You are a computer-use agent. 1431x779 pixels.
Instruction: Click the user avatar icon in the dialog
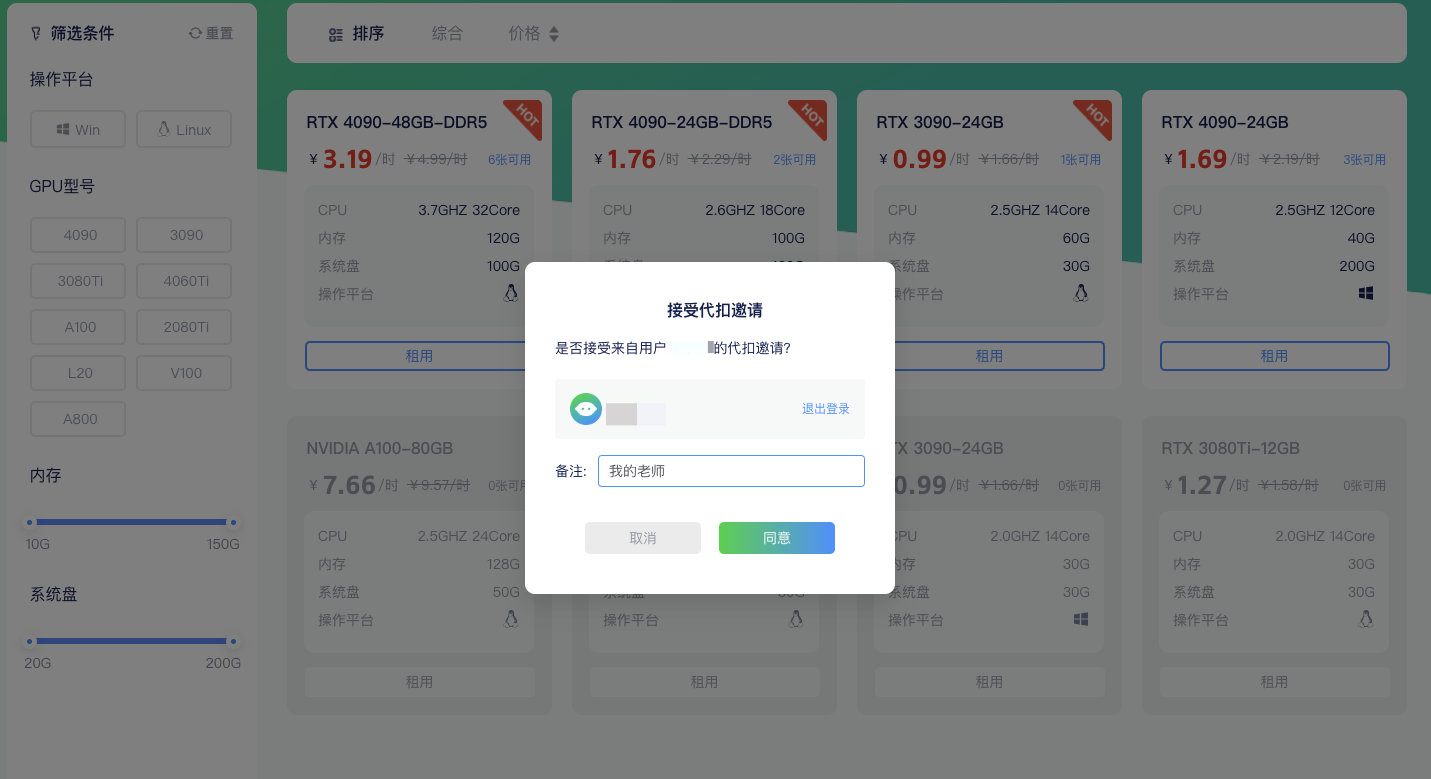tap(586, 408)
